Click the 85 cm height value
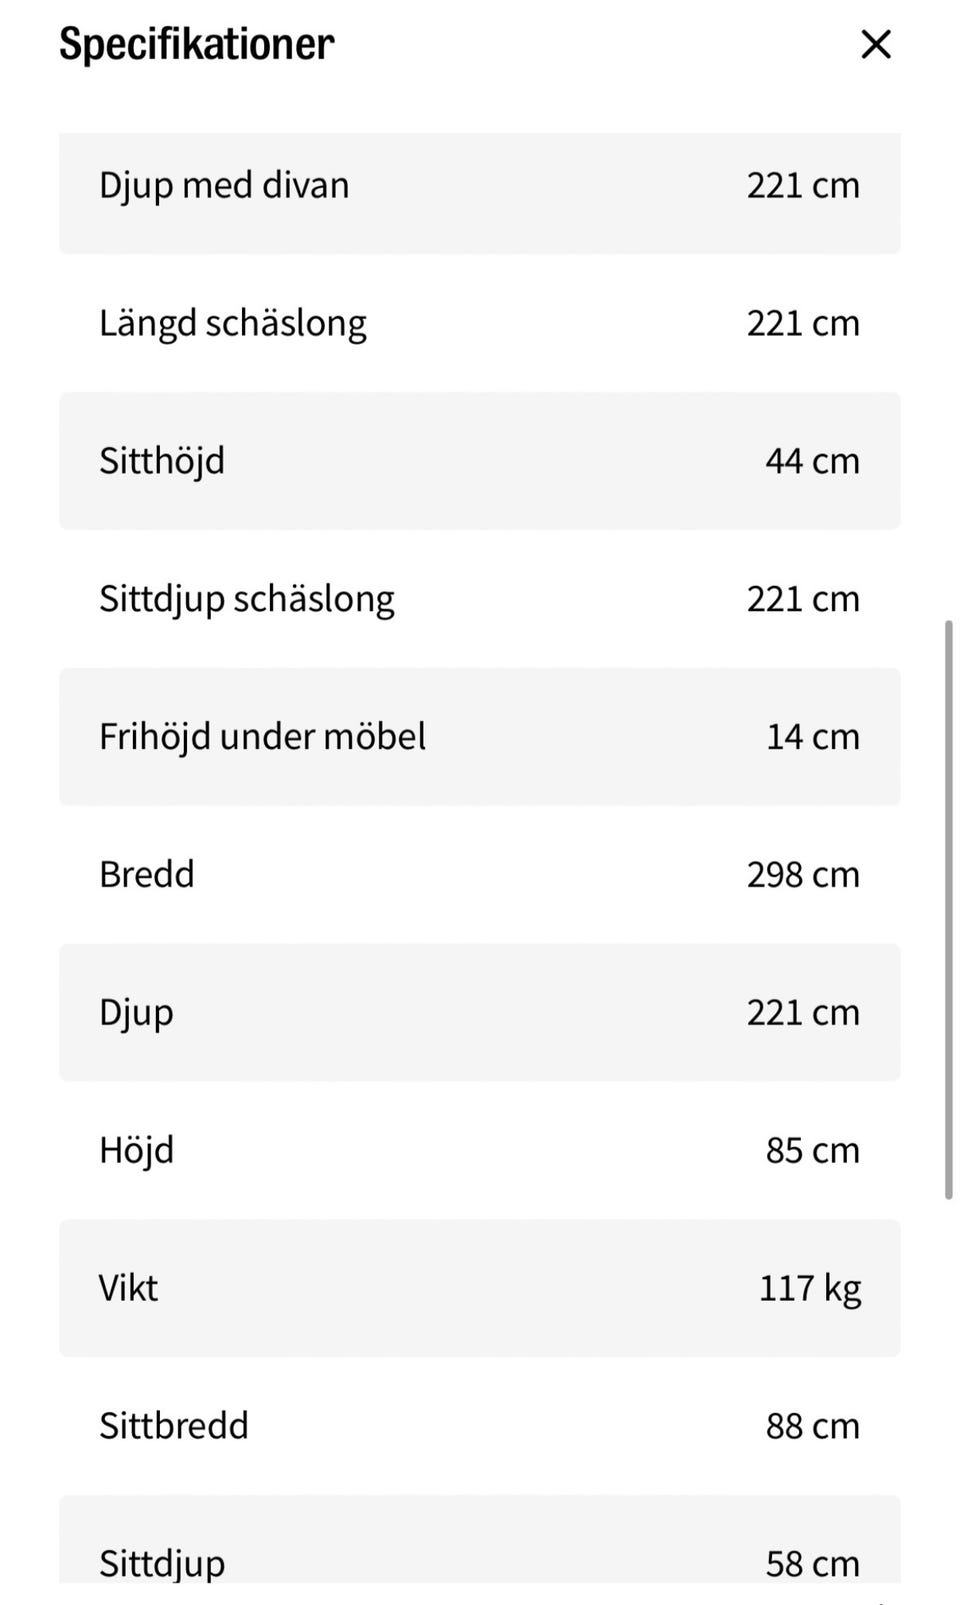Viewport: 960px width, 1605px height. (x=812, y=1150)
